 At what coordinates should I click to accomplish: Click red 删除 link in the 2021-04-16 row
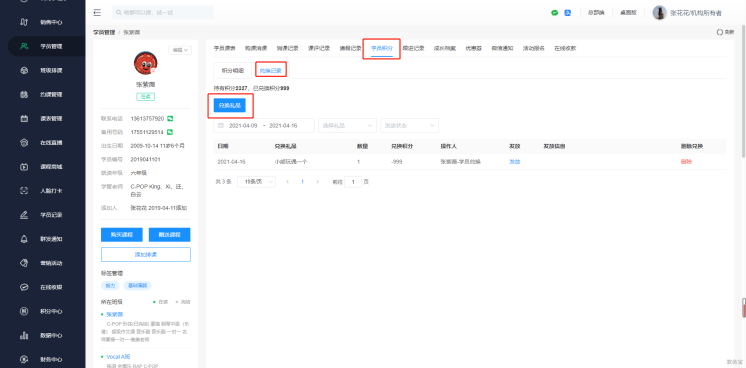686,162
